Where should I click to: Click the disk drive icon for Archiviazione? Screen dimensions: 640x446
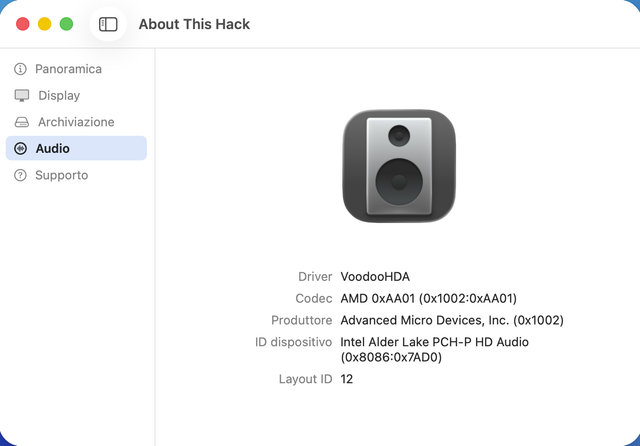pyautogui.click(x=22, y=122)
